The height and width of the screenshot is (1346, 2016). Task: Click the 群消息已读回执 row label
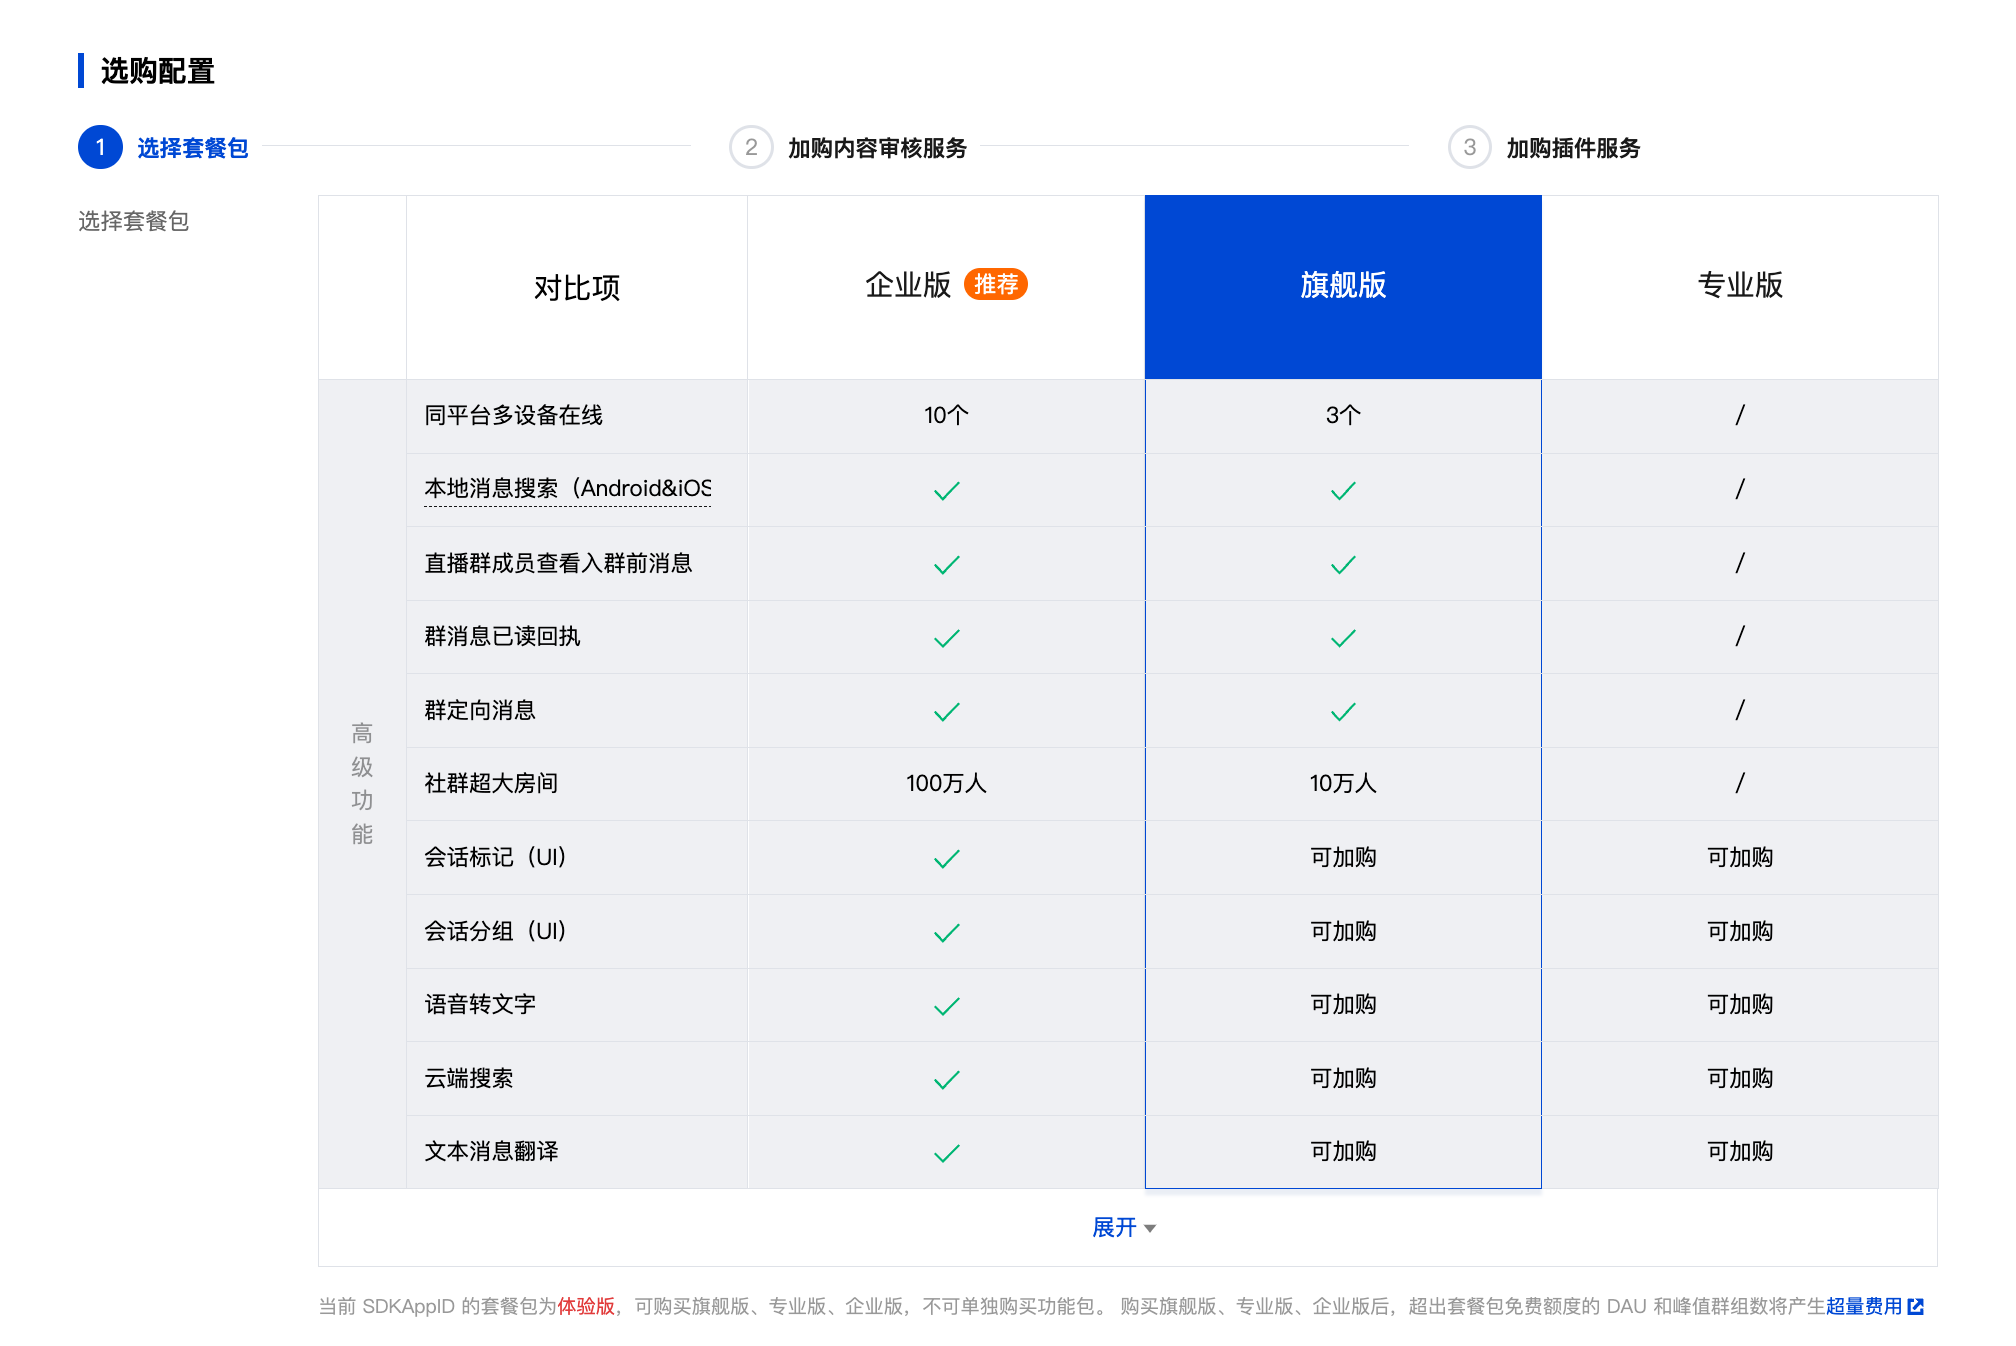(x=502, y=636)
